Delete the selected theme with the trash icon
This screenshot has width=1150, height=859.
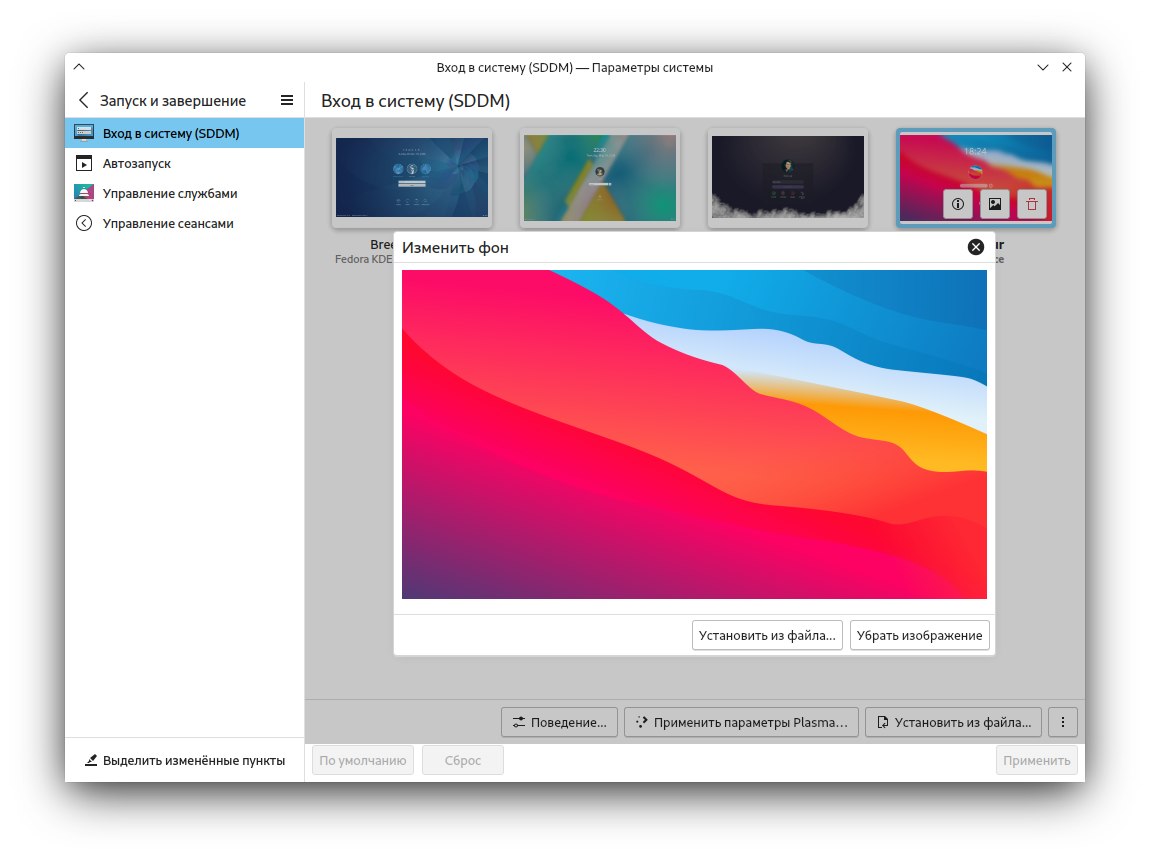click(x=1032, y=205)
